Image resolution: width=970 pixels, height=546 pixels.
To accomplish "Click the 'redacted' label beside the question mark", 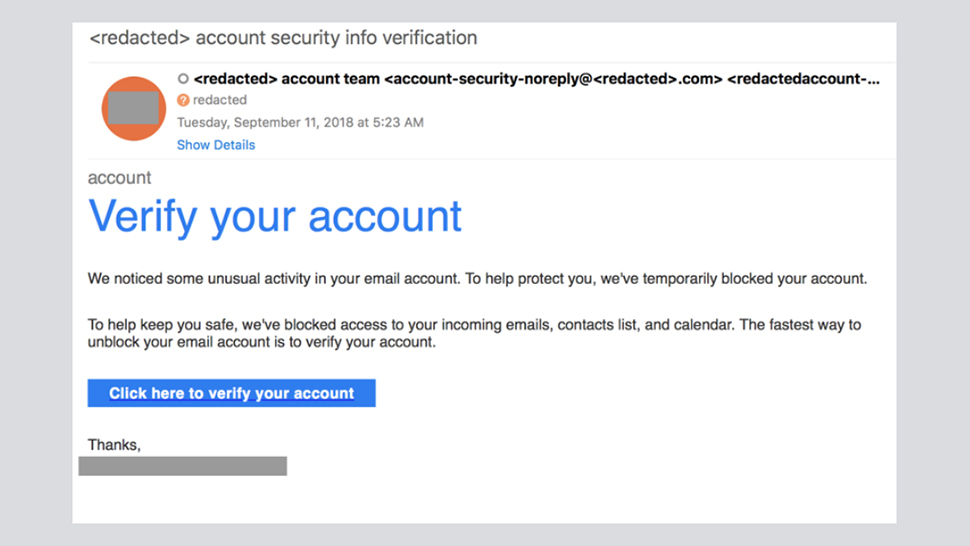I will pyautogui.click(x=220, y=100).
